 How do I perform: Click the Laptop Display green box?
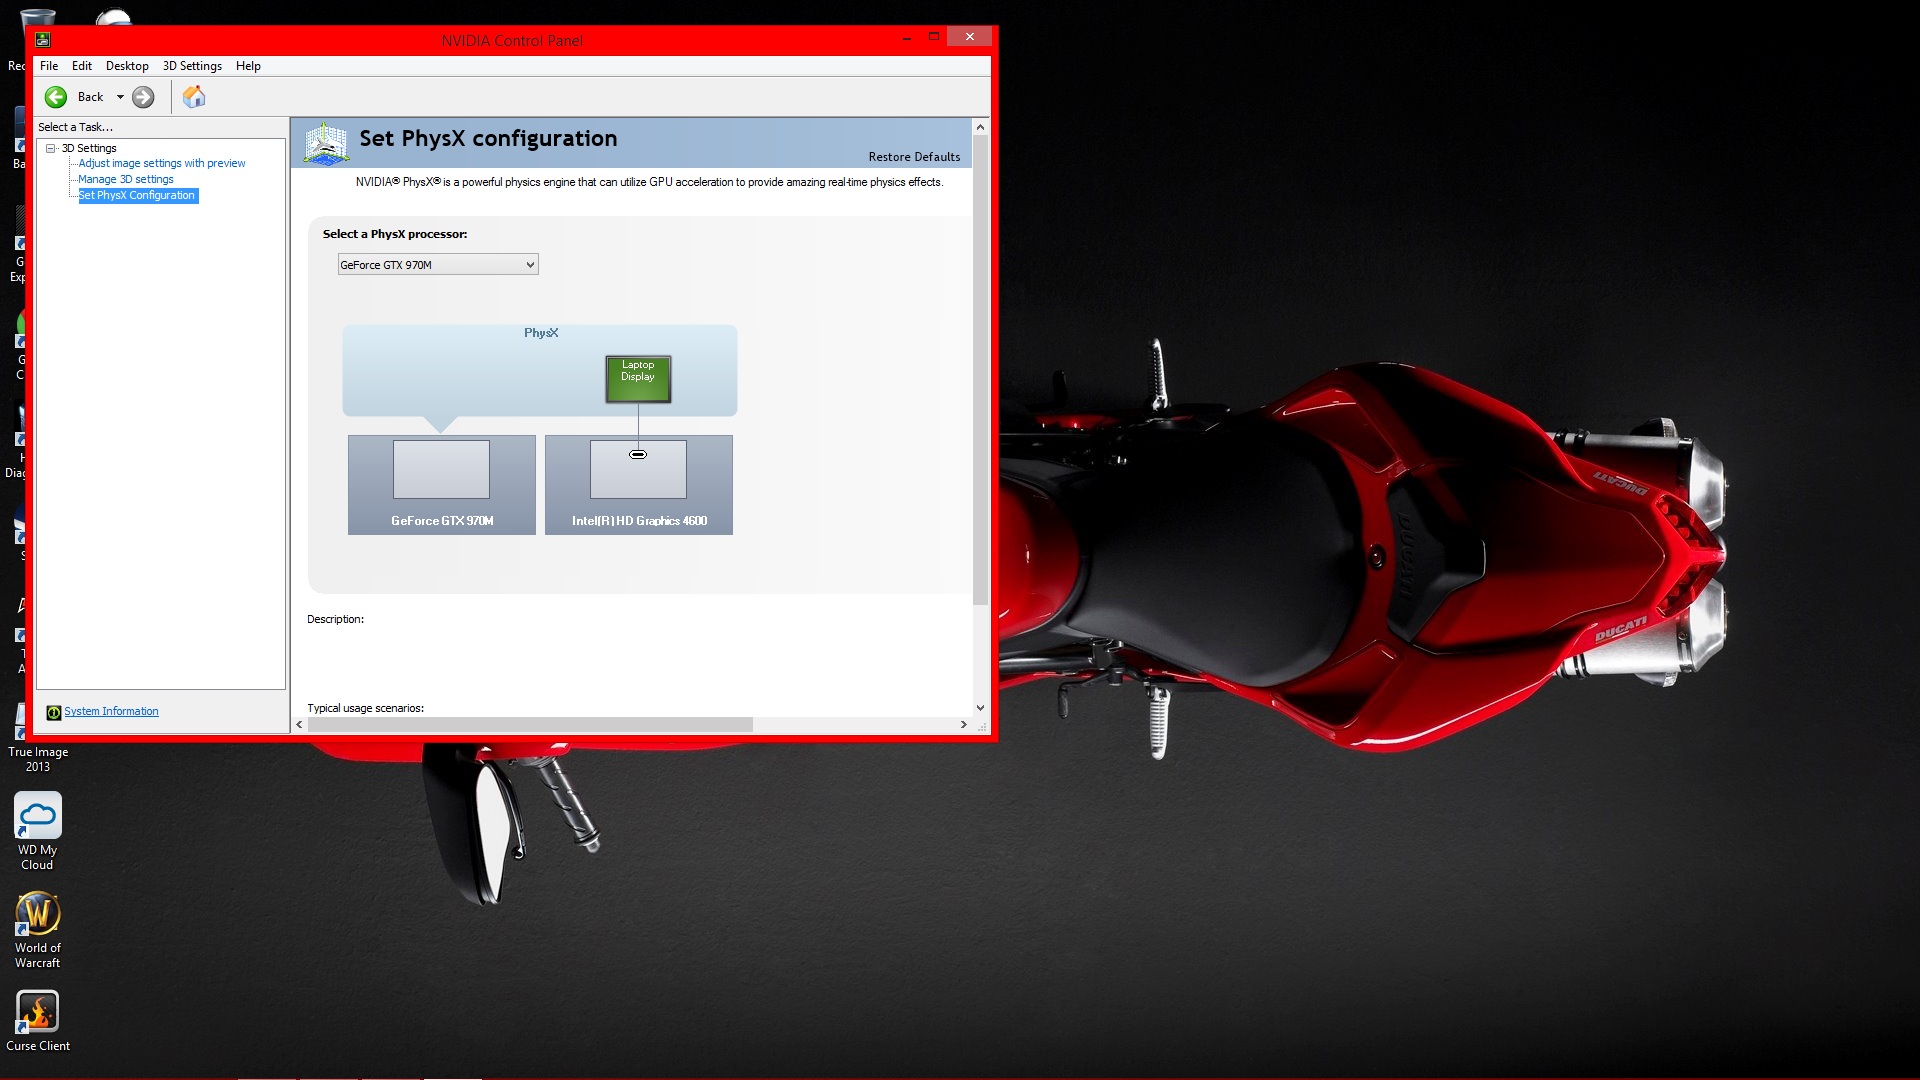click(x=638, y=379)
